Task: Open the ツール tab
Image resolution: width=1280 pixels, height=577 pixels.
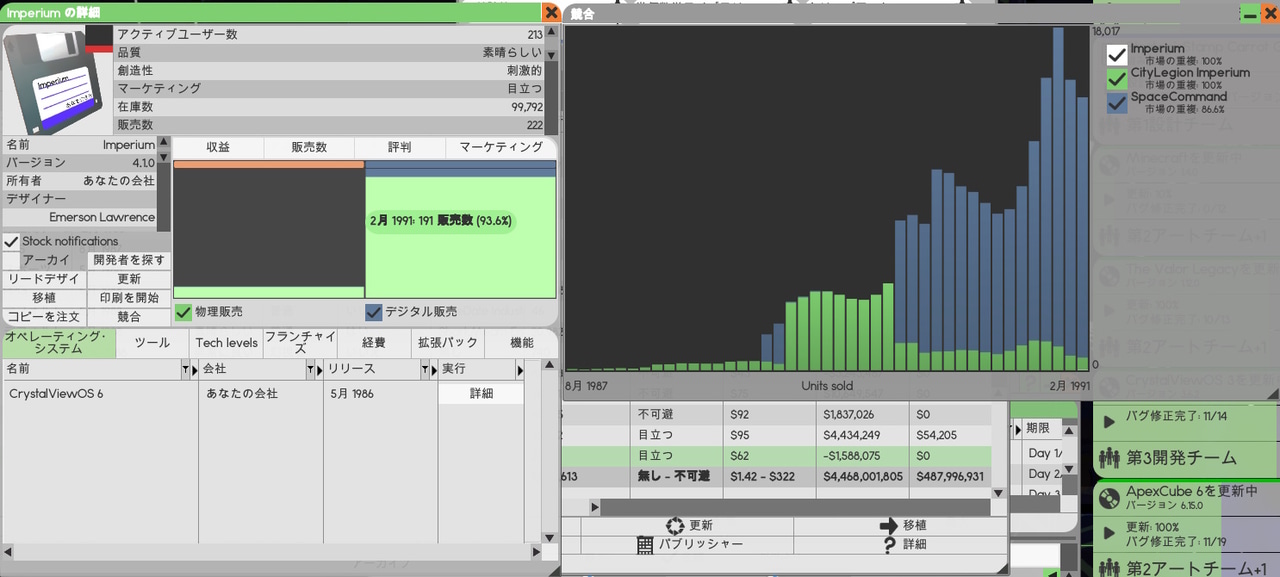Action: [x=152, y=343]
